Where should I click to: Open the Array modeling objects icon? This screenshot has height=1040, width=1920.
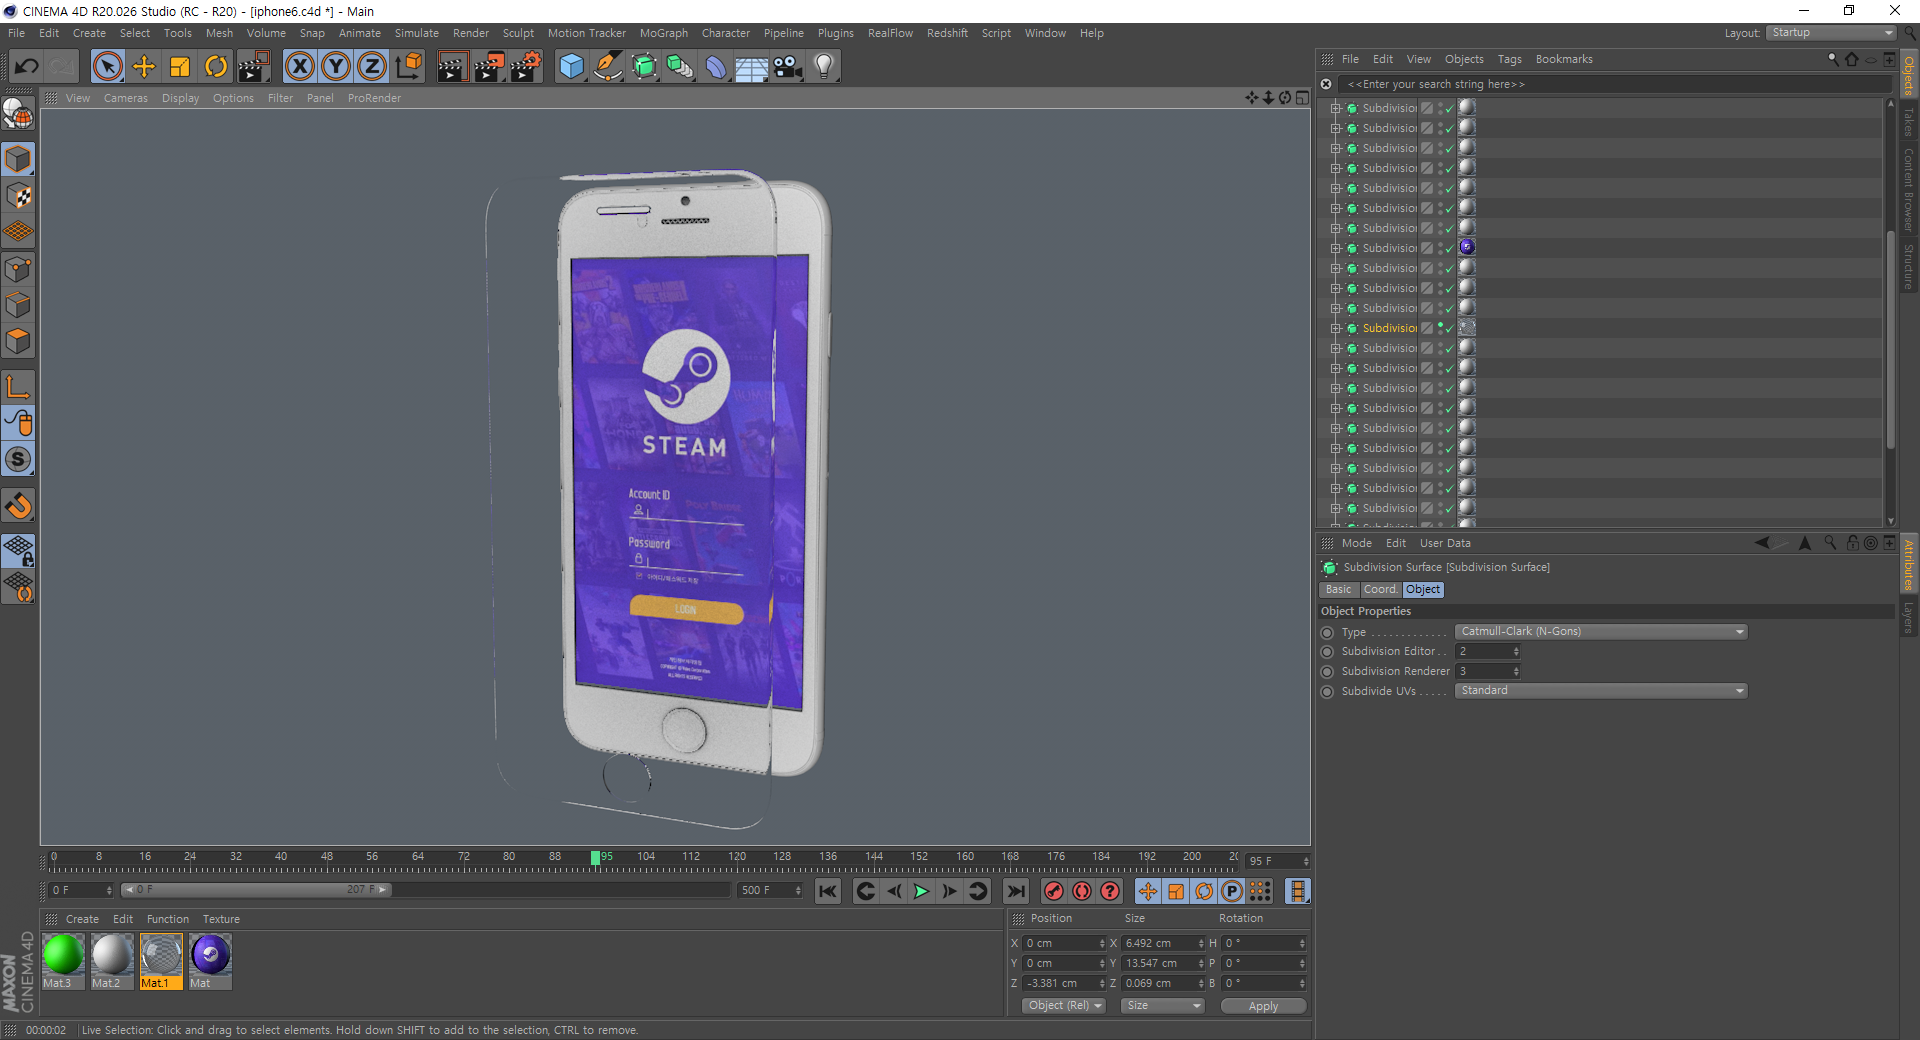click(680, 67)
